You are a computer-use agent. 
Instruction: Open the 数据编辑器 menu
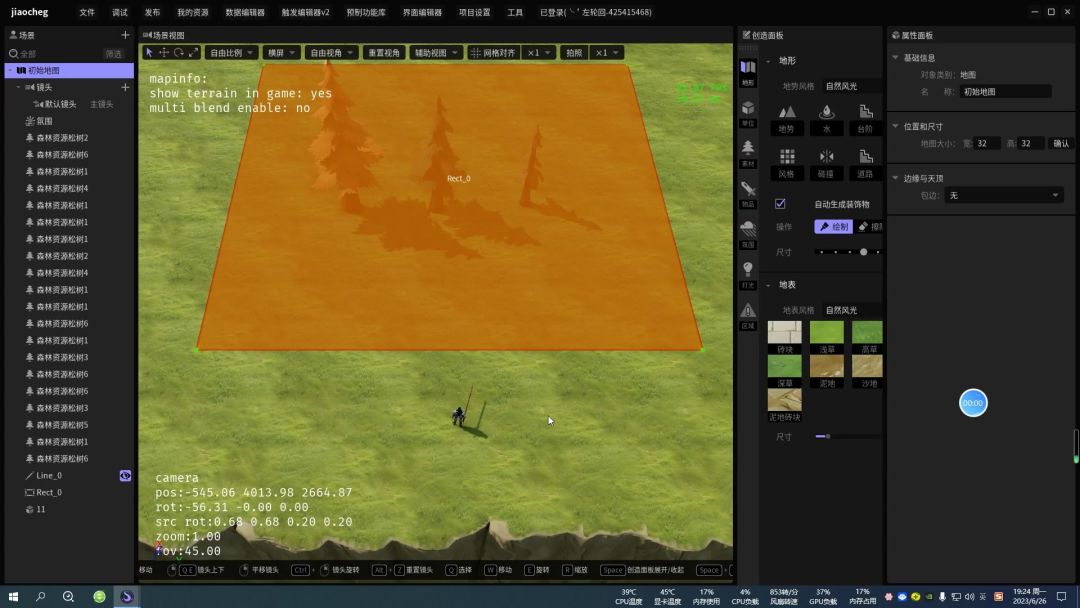point(245,12)
